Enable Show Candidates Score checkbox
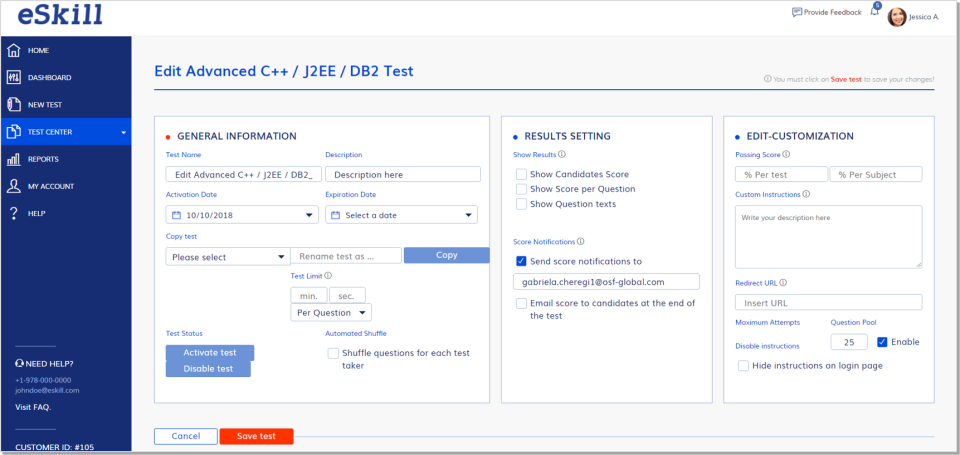Screen dimensions: 960x455 pyautogui.click(x=521, y=175)
